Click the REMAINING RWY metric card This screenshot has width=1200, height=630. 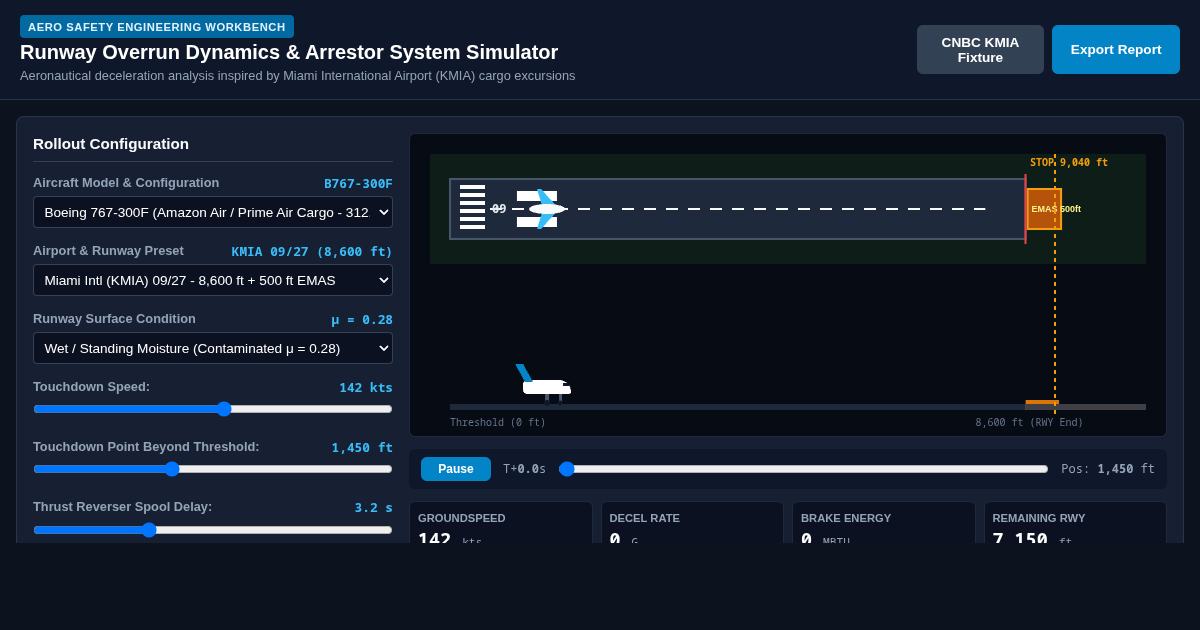1075,523
